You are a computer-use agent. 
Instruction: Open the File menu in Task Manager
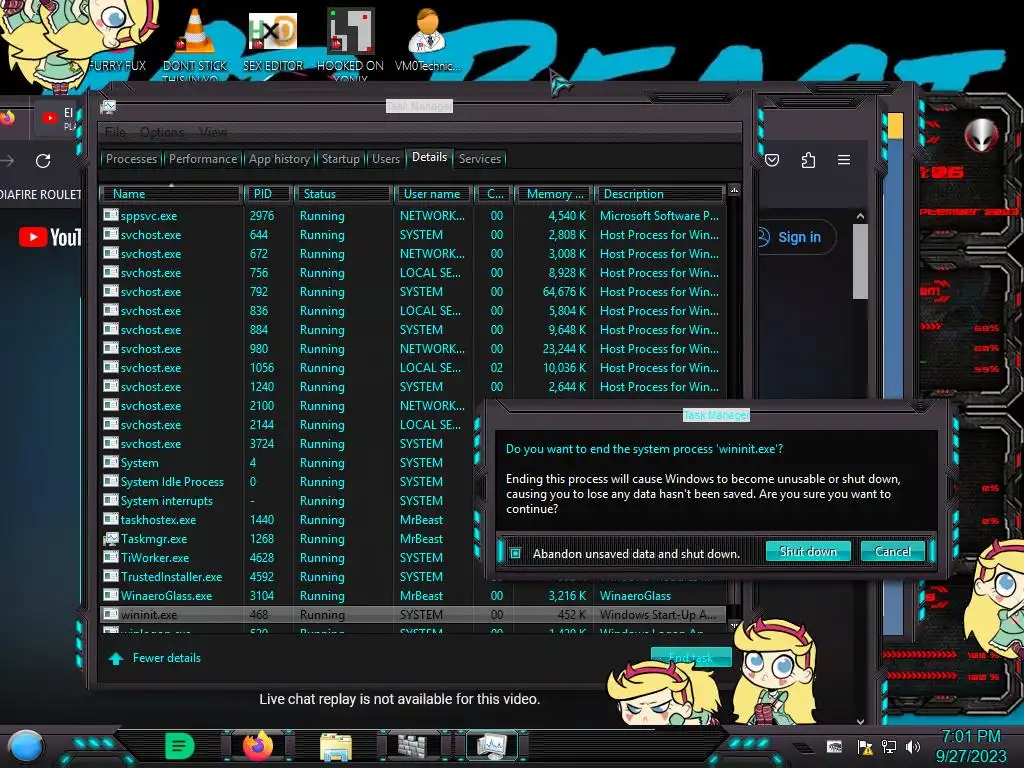coord(115,132)
